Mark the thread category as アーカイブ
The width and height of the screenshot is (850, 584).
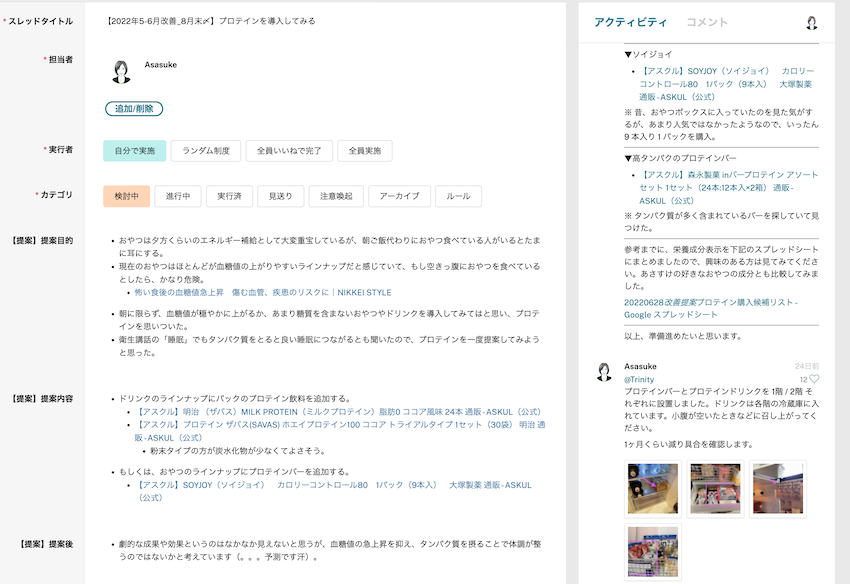[399, 196]
